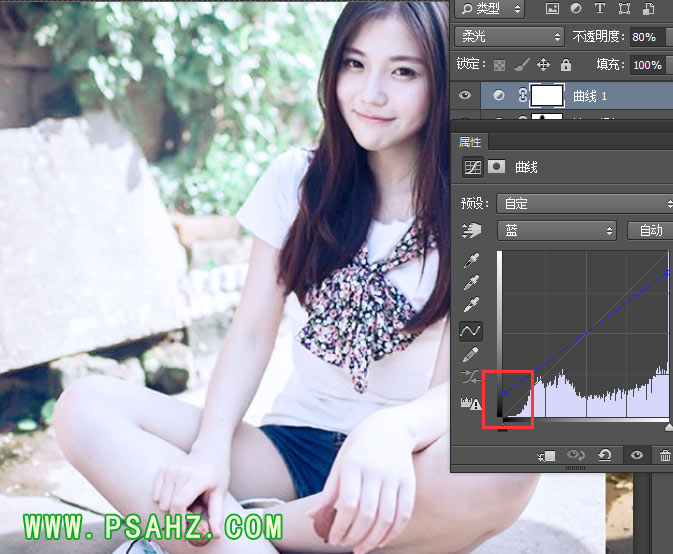673x554 pixels.
Task: Open the 柔光 blend mode dropdown
Action: pyautogui.click(x=509, y=36)
